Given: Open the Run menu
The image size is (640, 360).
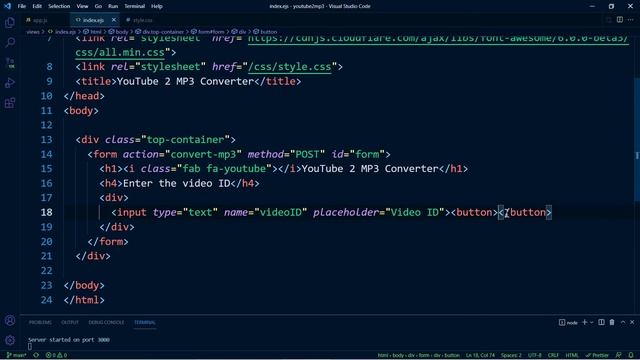Looking at the screenshot, I should point(113,6).
